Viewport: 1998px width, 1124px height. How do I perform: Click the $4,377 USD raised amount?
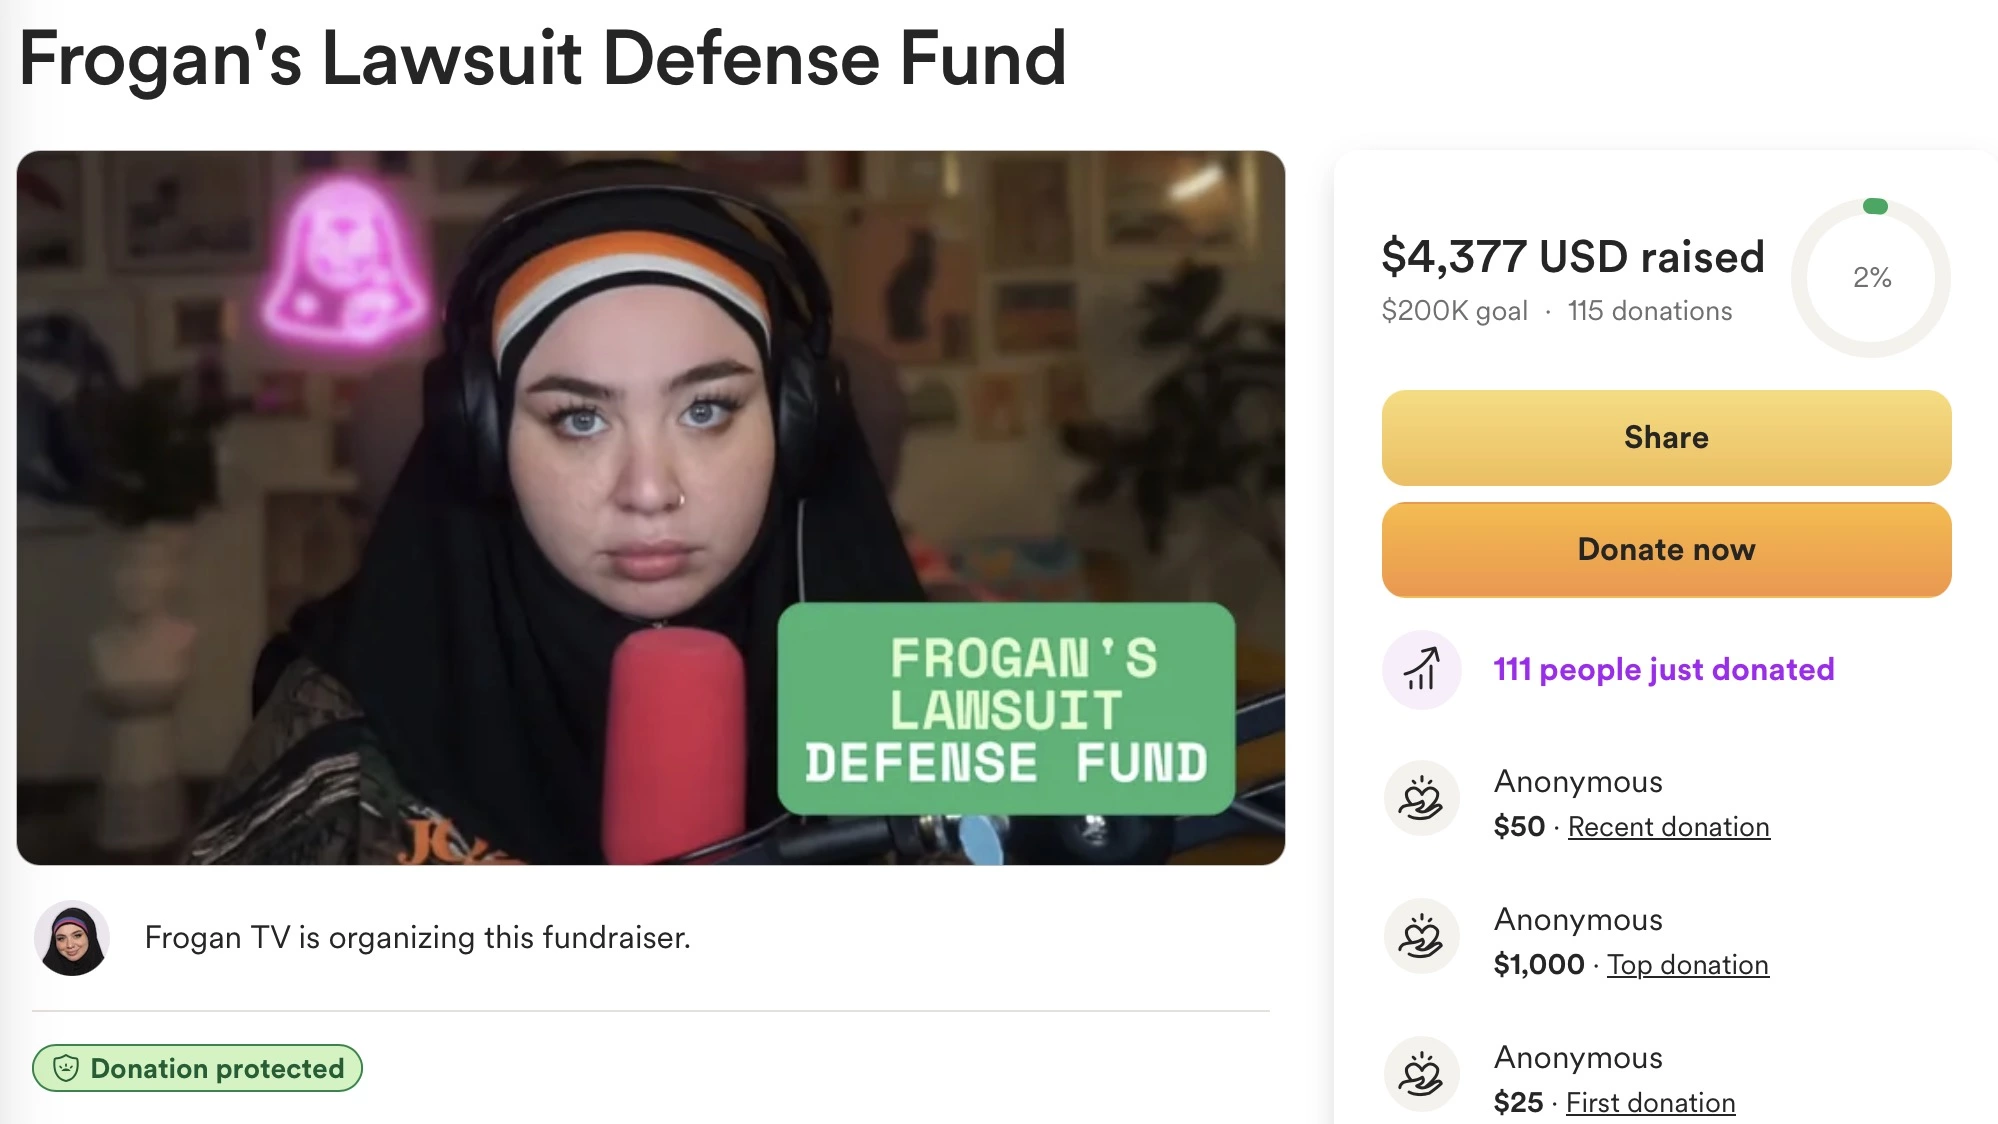(x=1572, y=257)
